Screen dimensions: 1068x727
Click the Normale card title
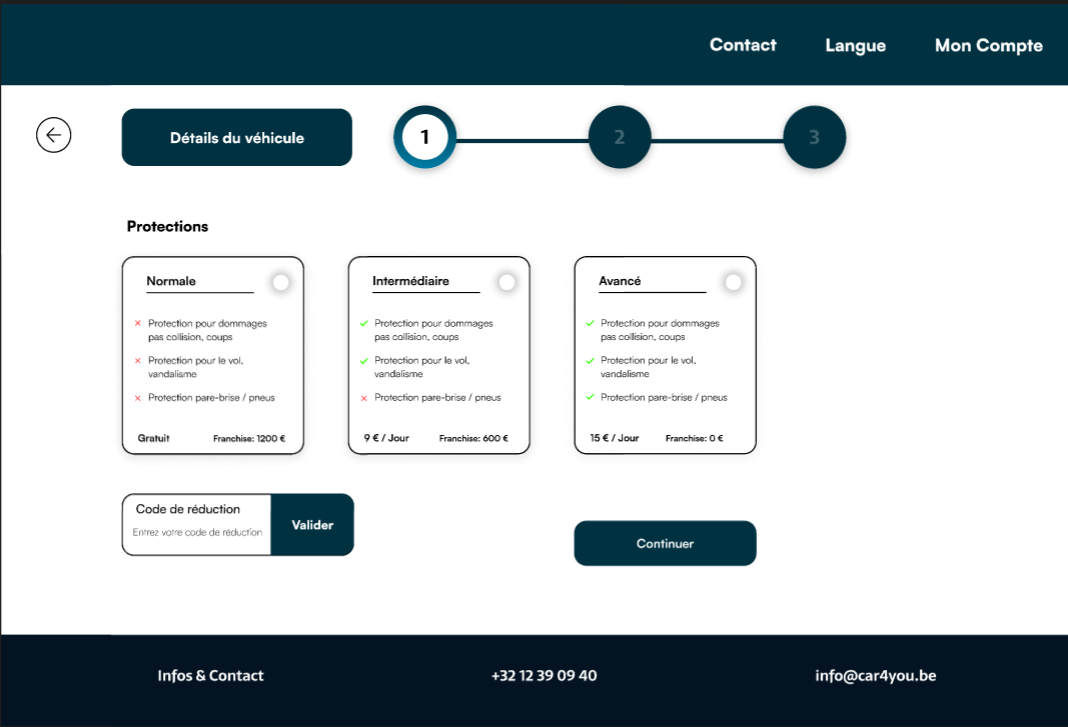(171, 281)
